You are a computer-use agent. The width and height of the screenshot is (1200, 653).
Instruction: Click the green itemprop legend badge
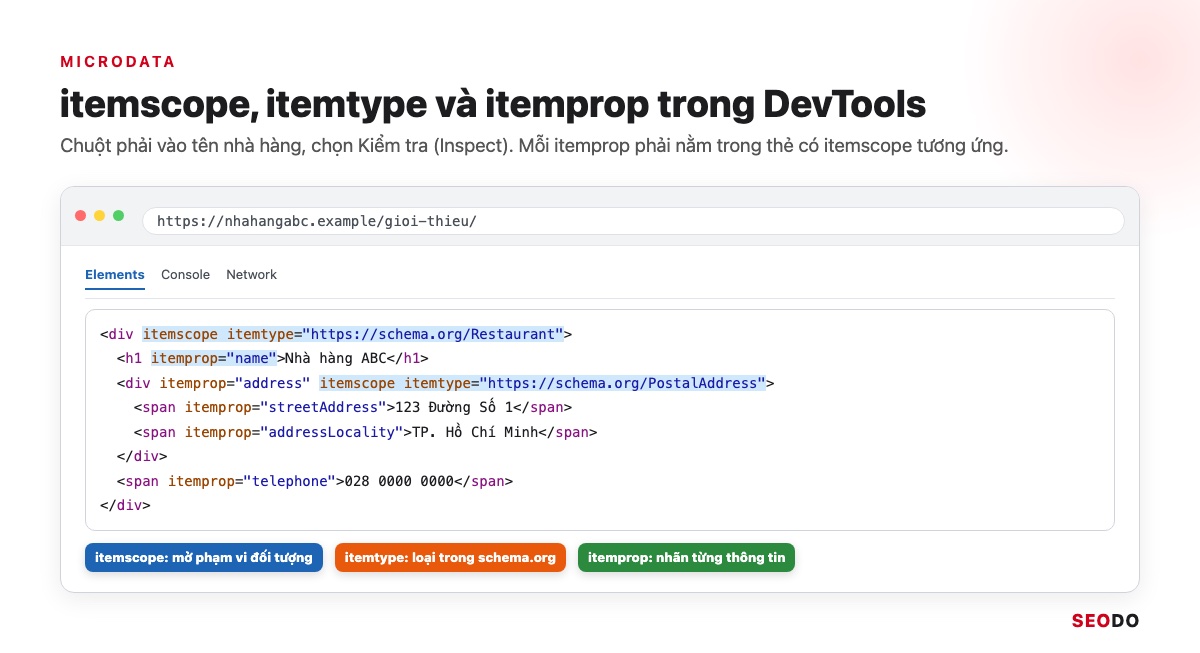click(x=686, y=558)
